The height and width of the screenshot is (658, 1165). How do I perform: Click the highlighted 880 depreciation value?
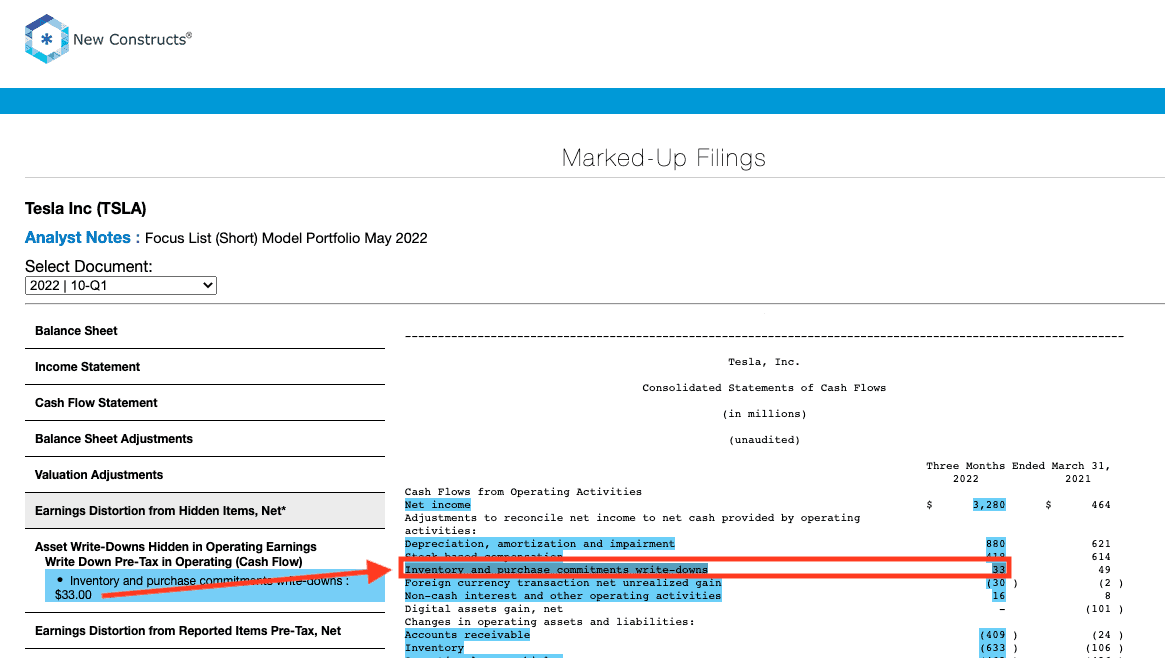click(996, 544)
